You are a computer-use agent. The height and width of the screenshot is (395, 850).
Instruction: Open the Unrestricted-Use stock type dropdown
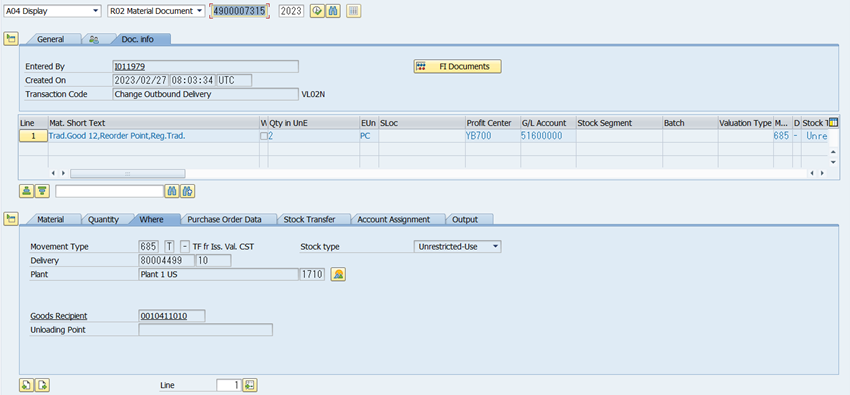[x=495, y=247]
